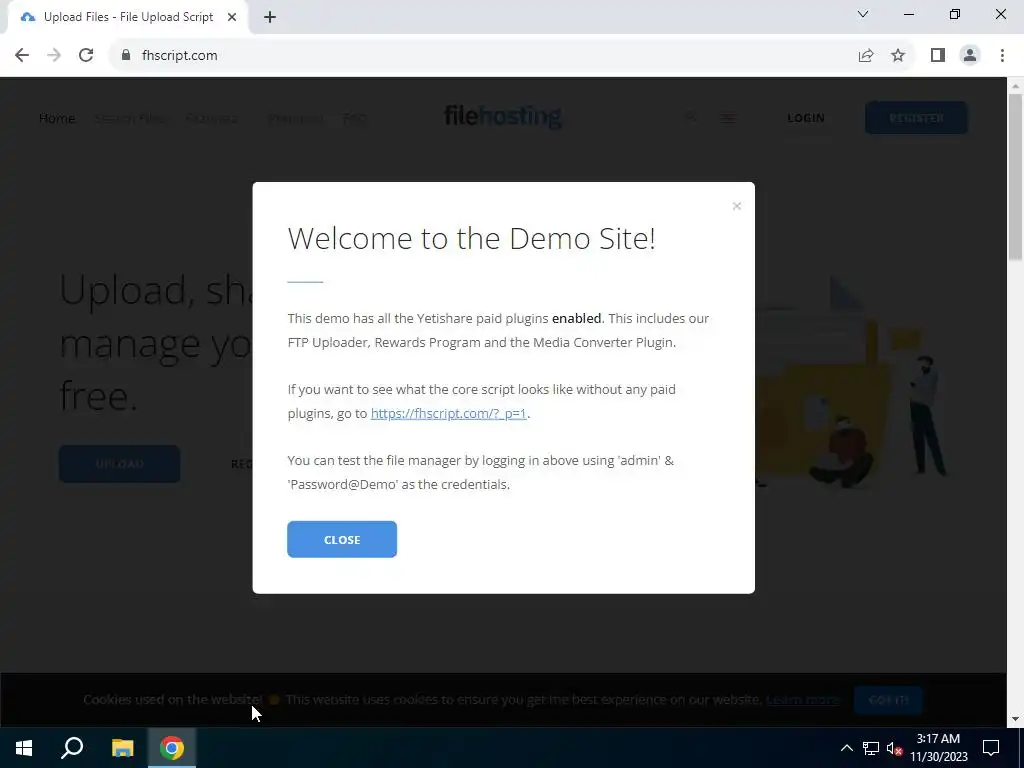Open the notification center icon
Screen dimensions: 1024x768
click(x=991, y=748)
